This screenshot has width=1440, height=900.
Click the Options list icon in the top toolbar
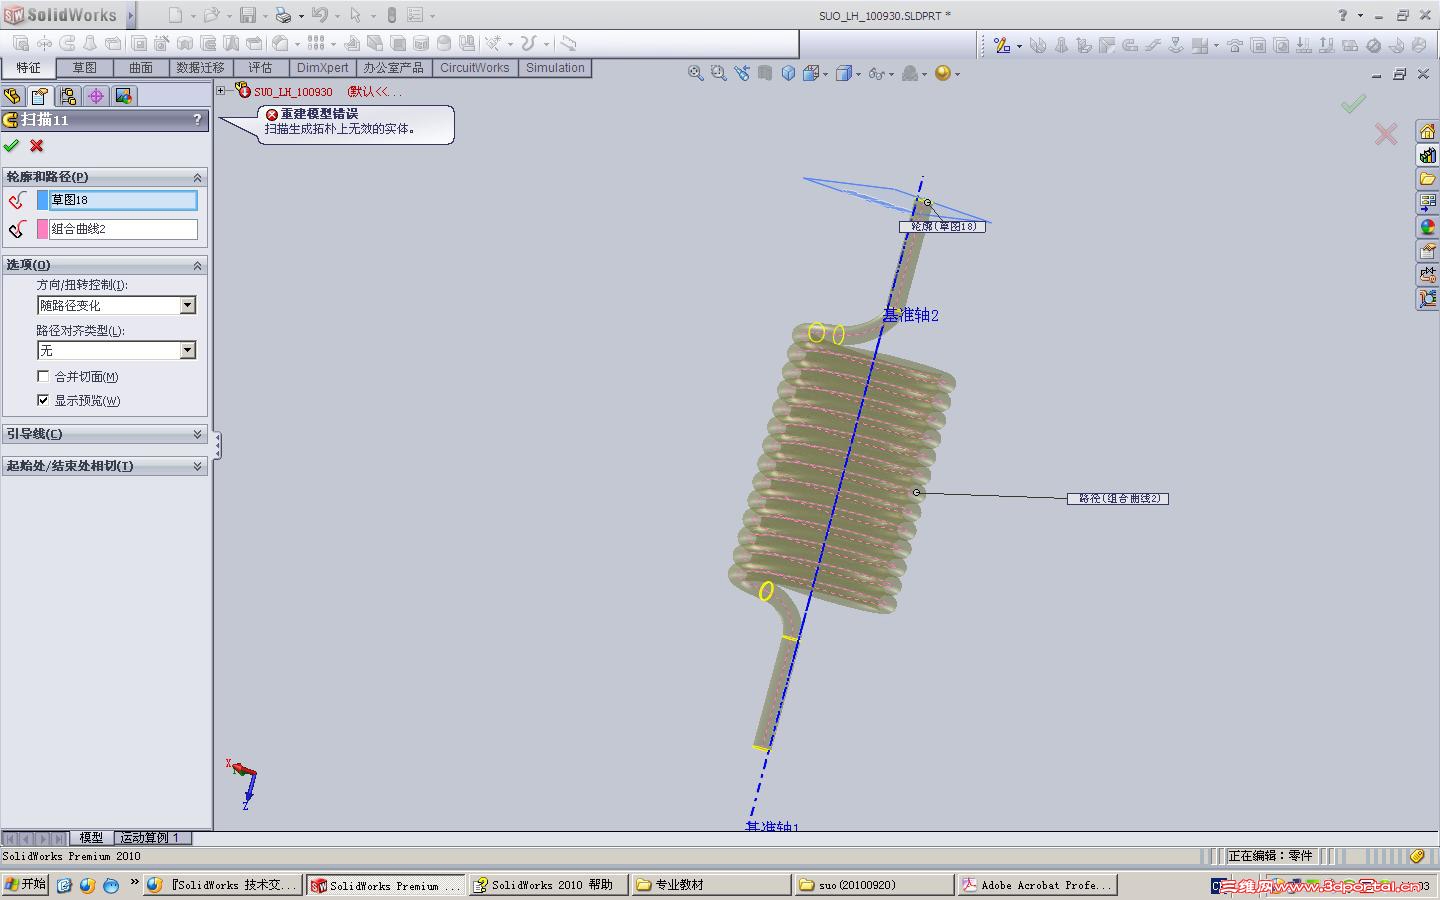[x=415, y=15]
